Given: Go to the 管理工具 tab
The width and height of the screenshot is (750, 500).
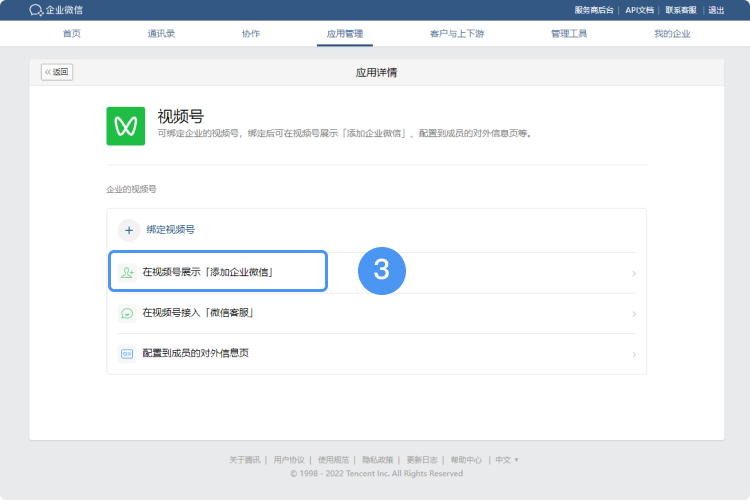Looking at the screenshot, I should tap(568, 34).
